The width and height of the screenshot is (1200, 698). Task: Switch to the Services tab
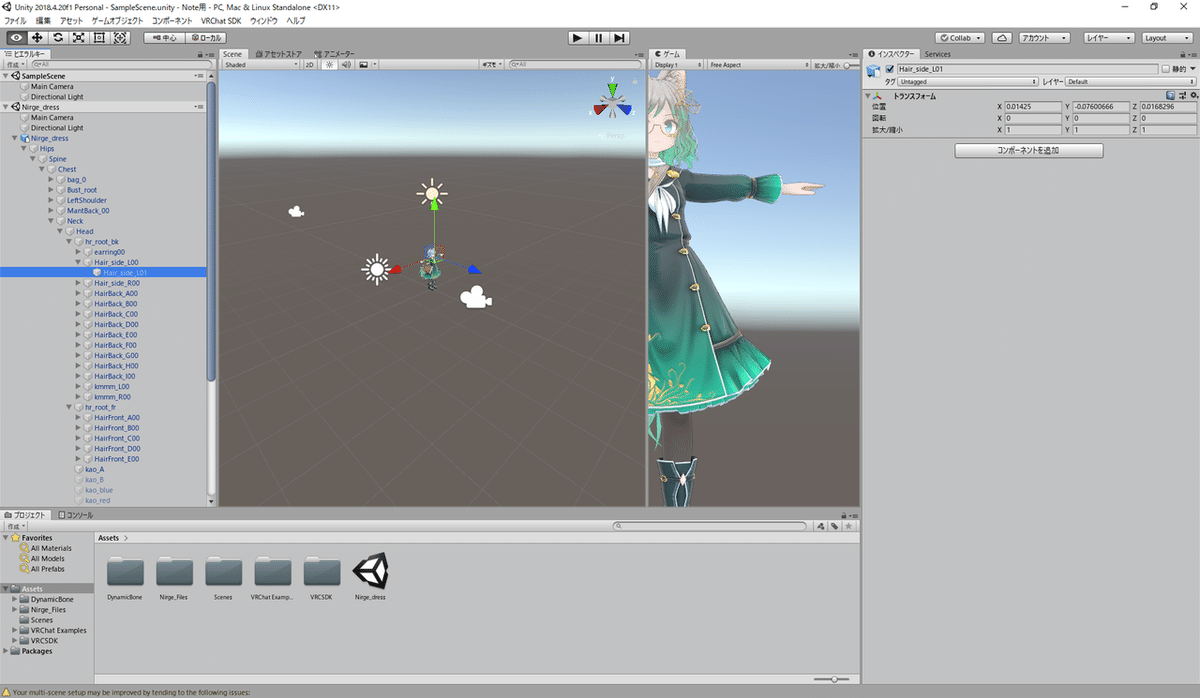point(938,54)
